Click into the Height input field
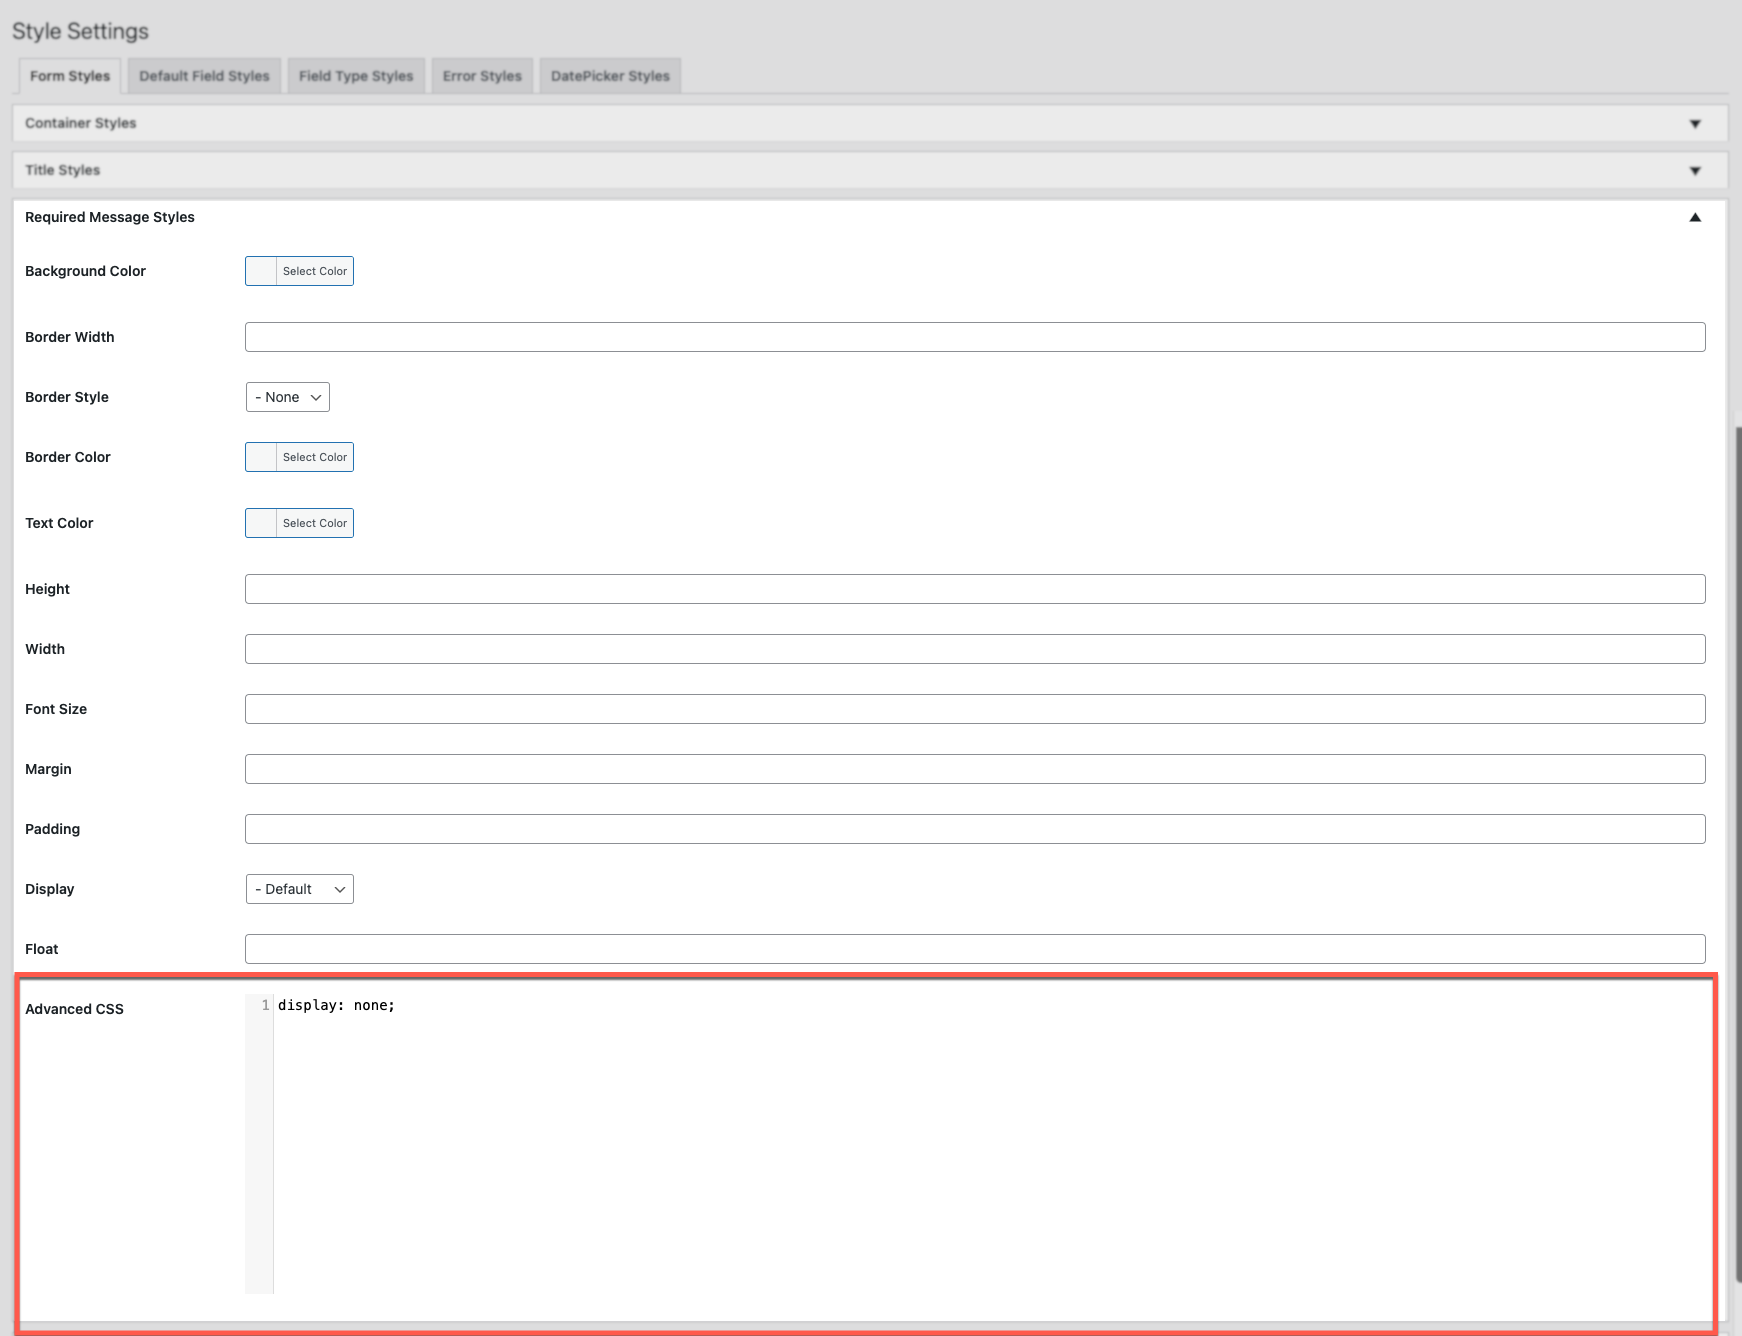The height and width of the screenshot is (1336, 1742). click(974, 589)
